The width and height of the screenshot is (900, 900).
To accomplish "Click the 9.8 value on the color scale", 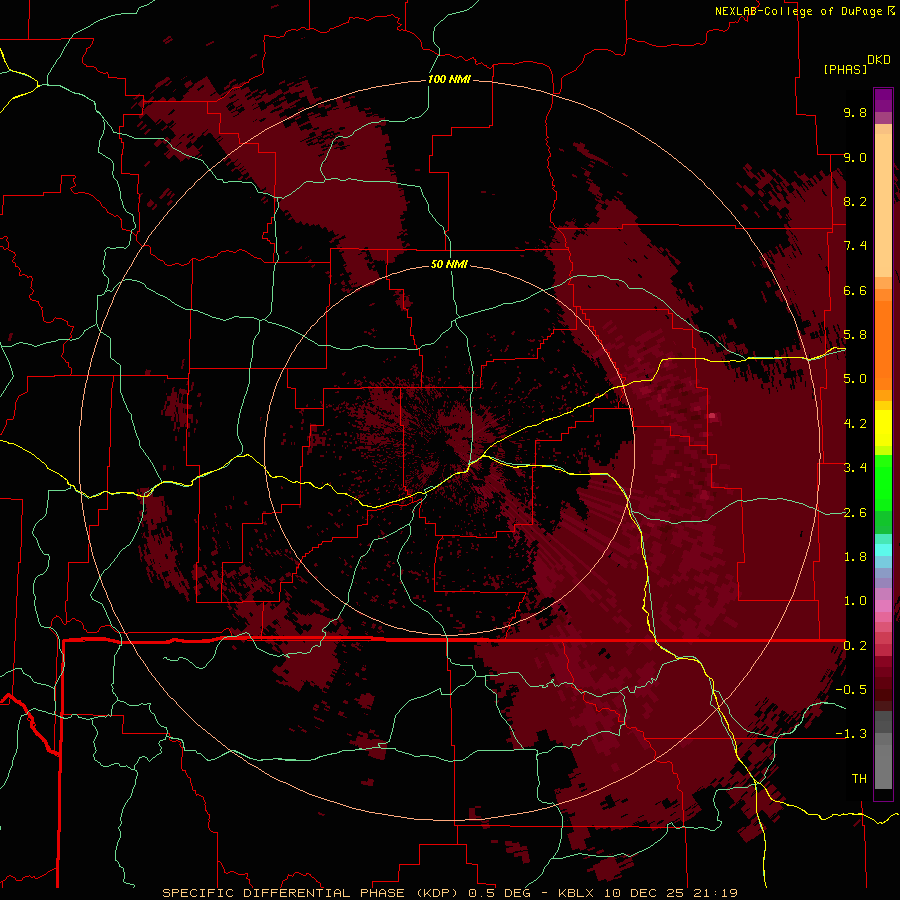I will click(x=855, y=112).
